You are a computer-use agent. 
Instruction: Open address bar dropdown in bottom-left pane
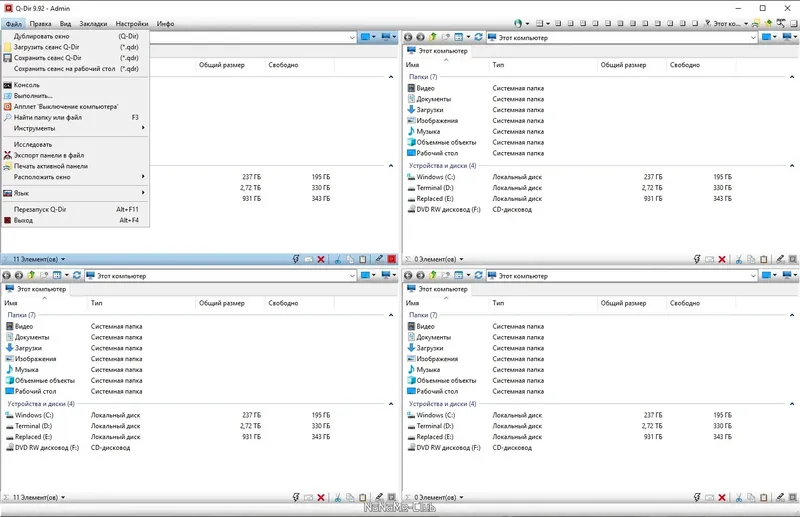pos(352,276)
